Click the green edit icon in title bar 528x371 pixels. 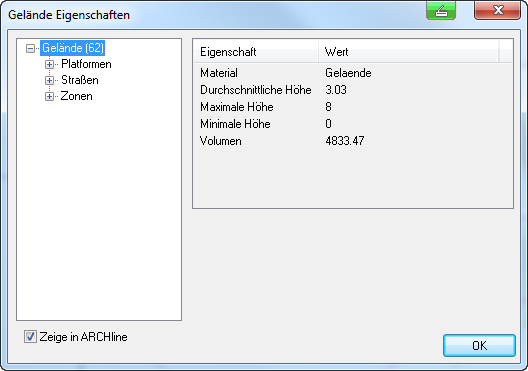point(441,11)
